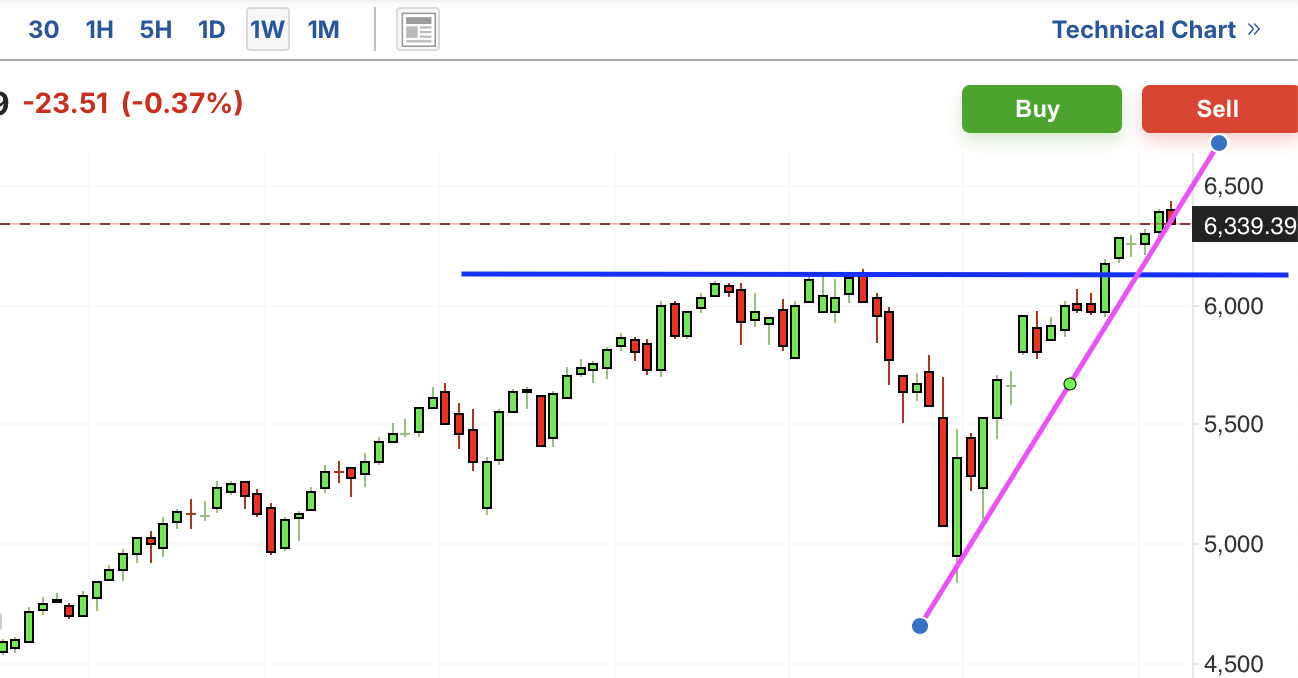Click the data table view icon
The height and width of the screenshot is (678, 1298).
click(x=418, y=30)
